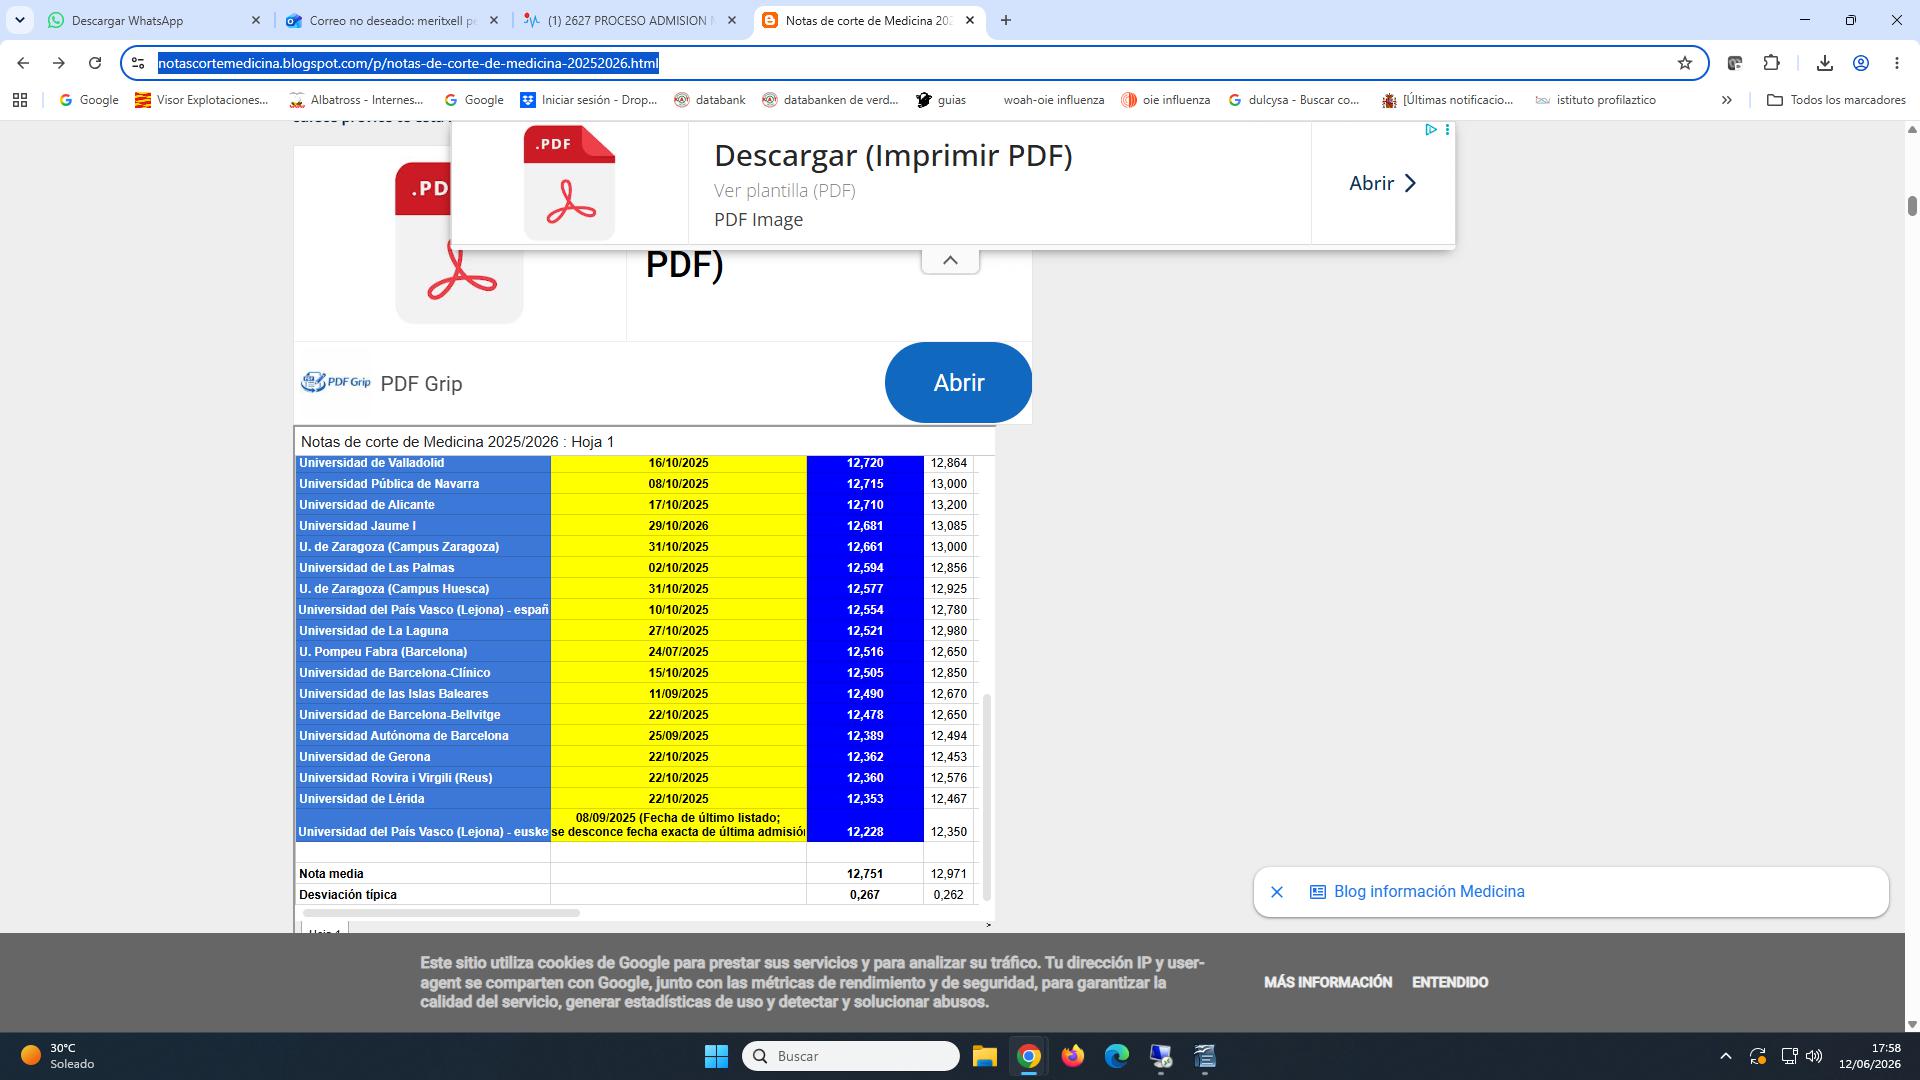Open the Blog información Medicina link
This screenshot has width=1920, height=1080.
coord(1429,892)
